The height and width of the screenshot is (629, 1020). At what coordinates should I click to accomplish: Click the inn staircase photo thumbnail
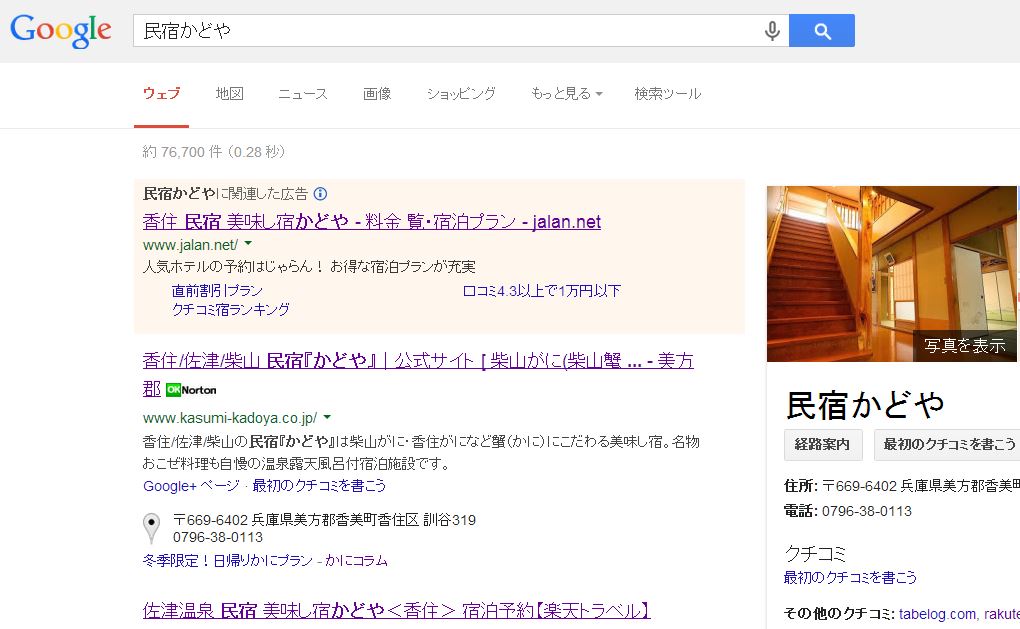click(893, 274)
